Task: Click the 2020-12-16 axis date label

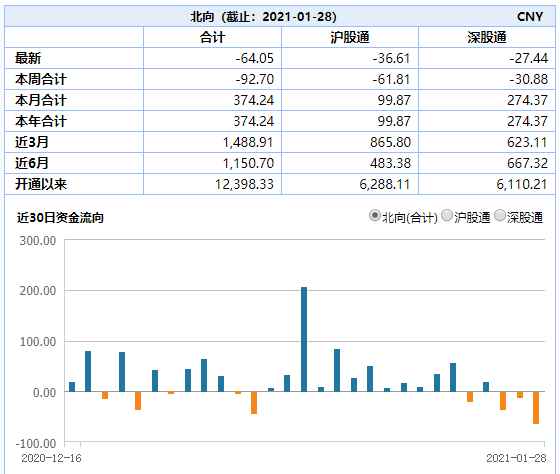Action: point(51,458)
